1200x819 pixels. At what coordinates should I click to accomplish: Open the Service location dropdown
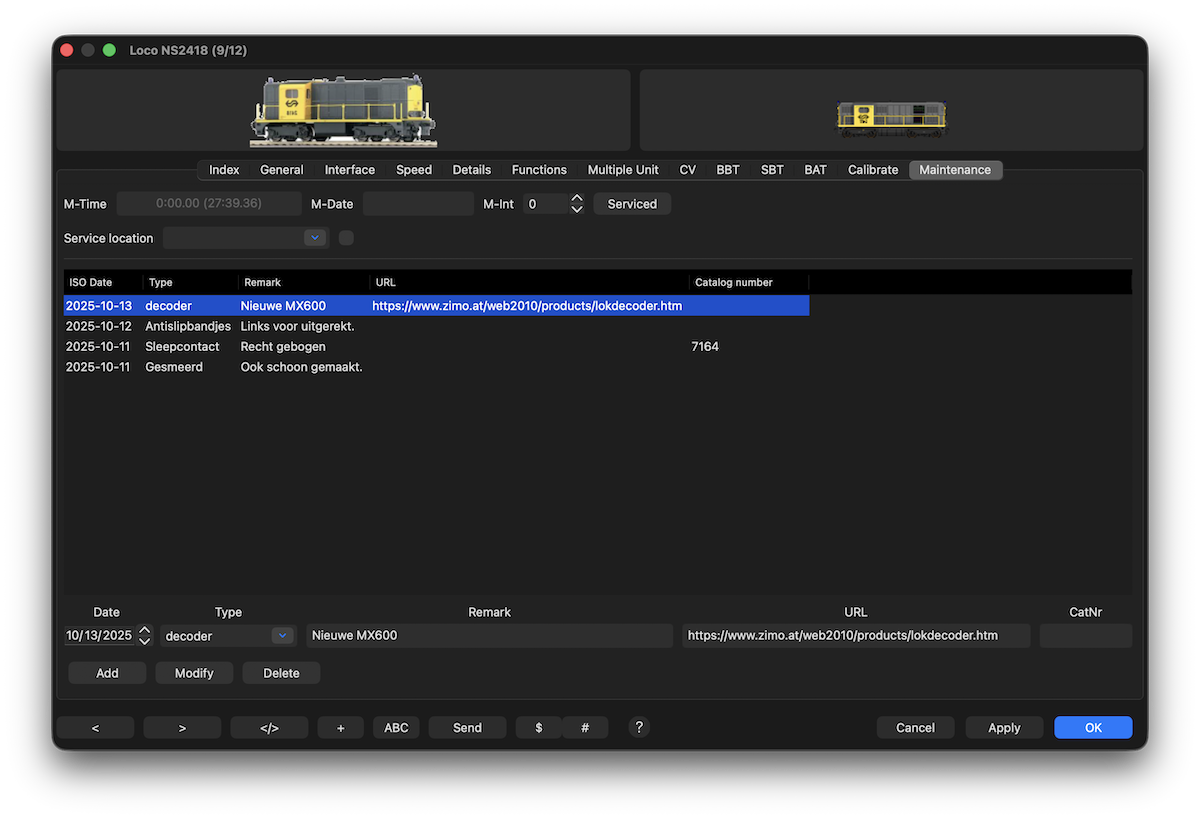point(314,238)
